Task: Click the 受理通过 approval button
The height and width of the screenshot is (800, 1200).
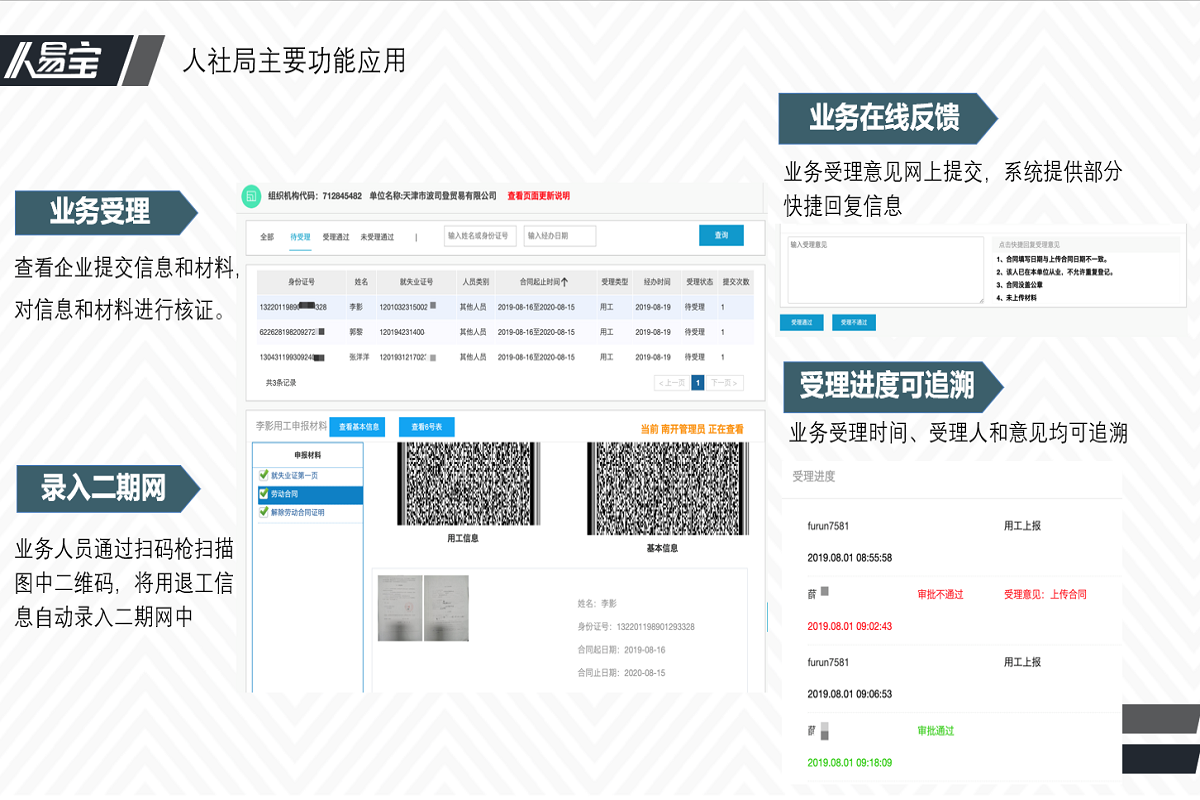Action: 804,321
